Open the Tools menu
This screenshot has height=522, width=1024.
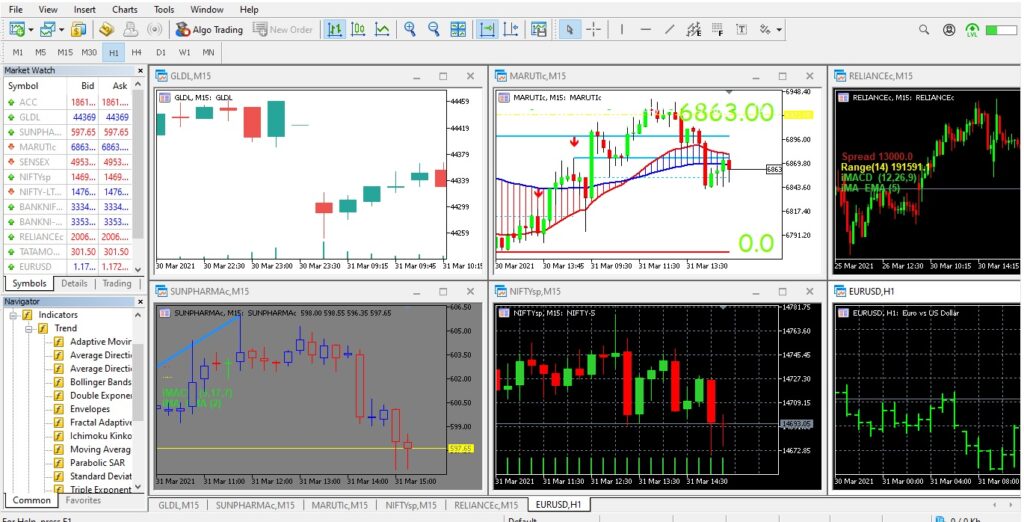point(164,10)
